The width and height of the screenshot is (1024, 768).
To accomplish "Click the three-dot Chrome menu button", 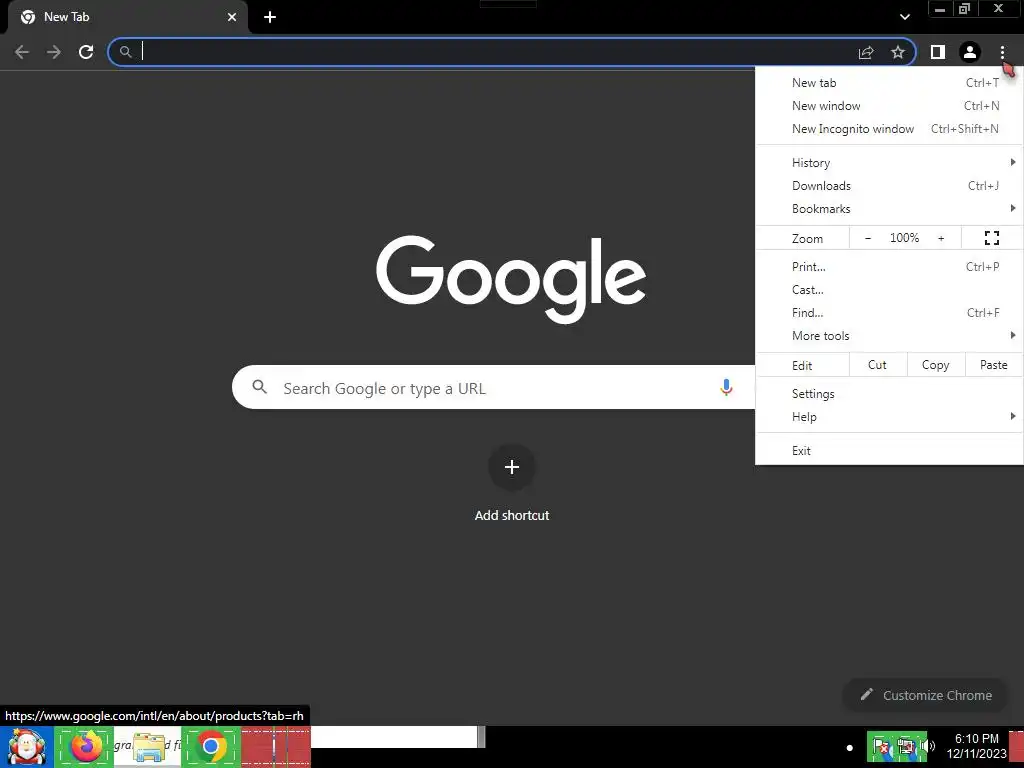I will click(x=1002, y=52).
